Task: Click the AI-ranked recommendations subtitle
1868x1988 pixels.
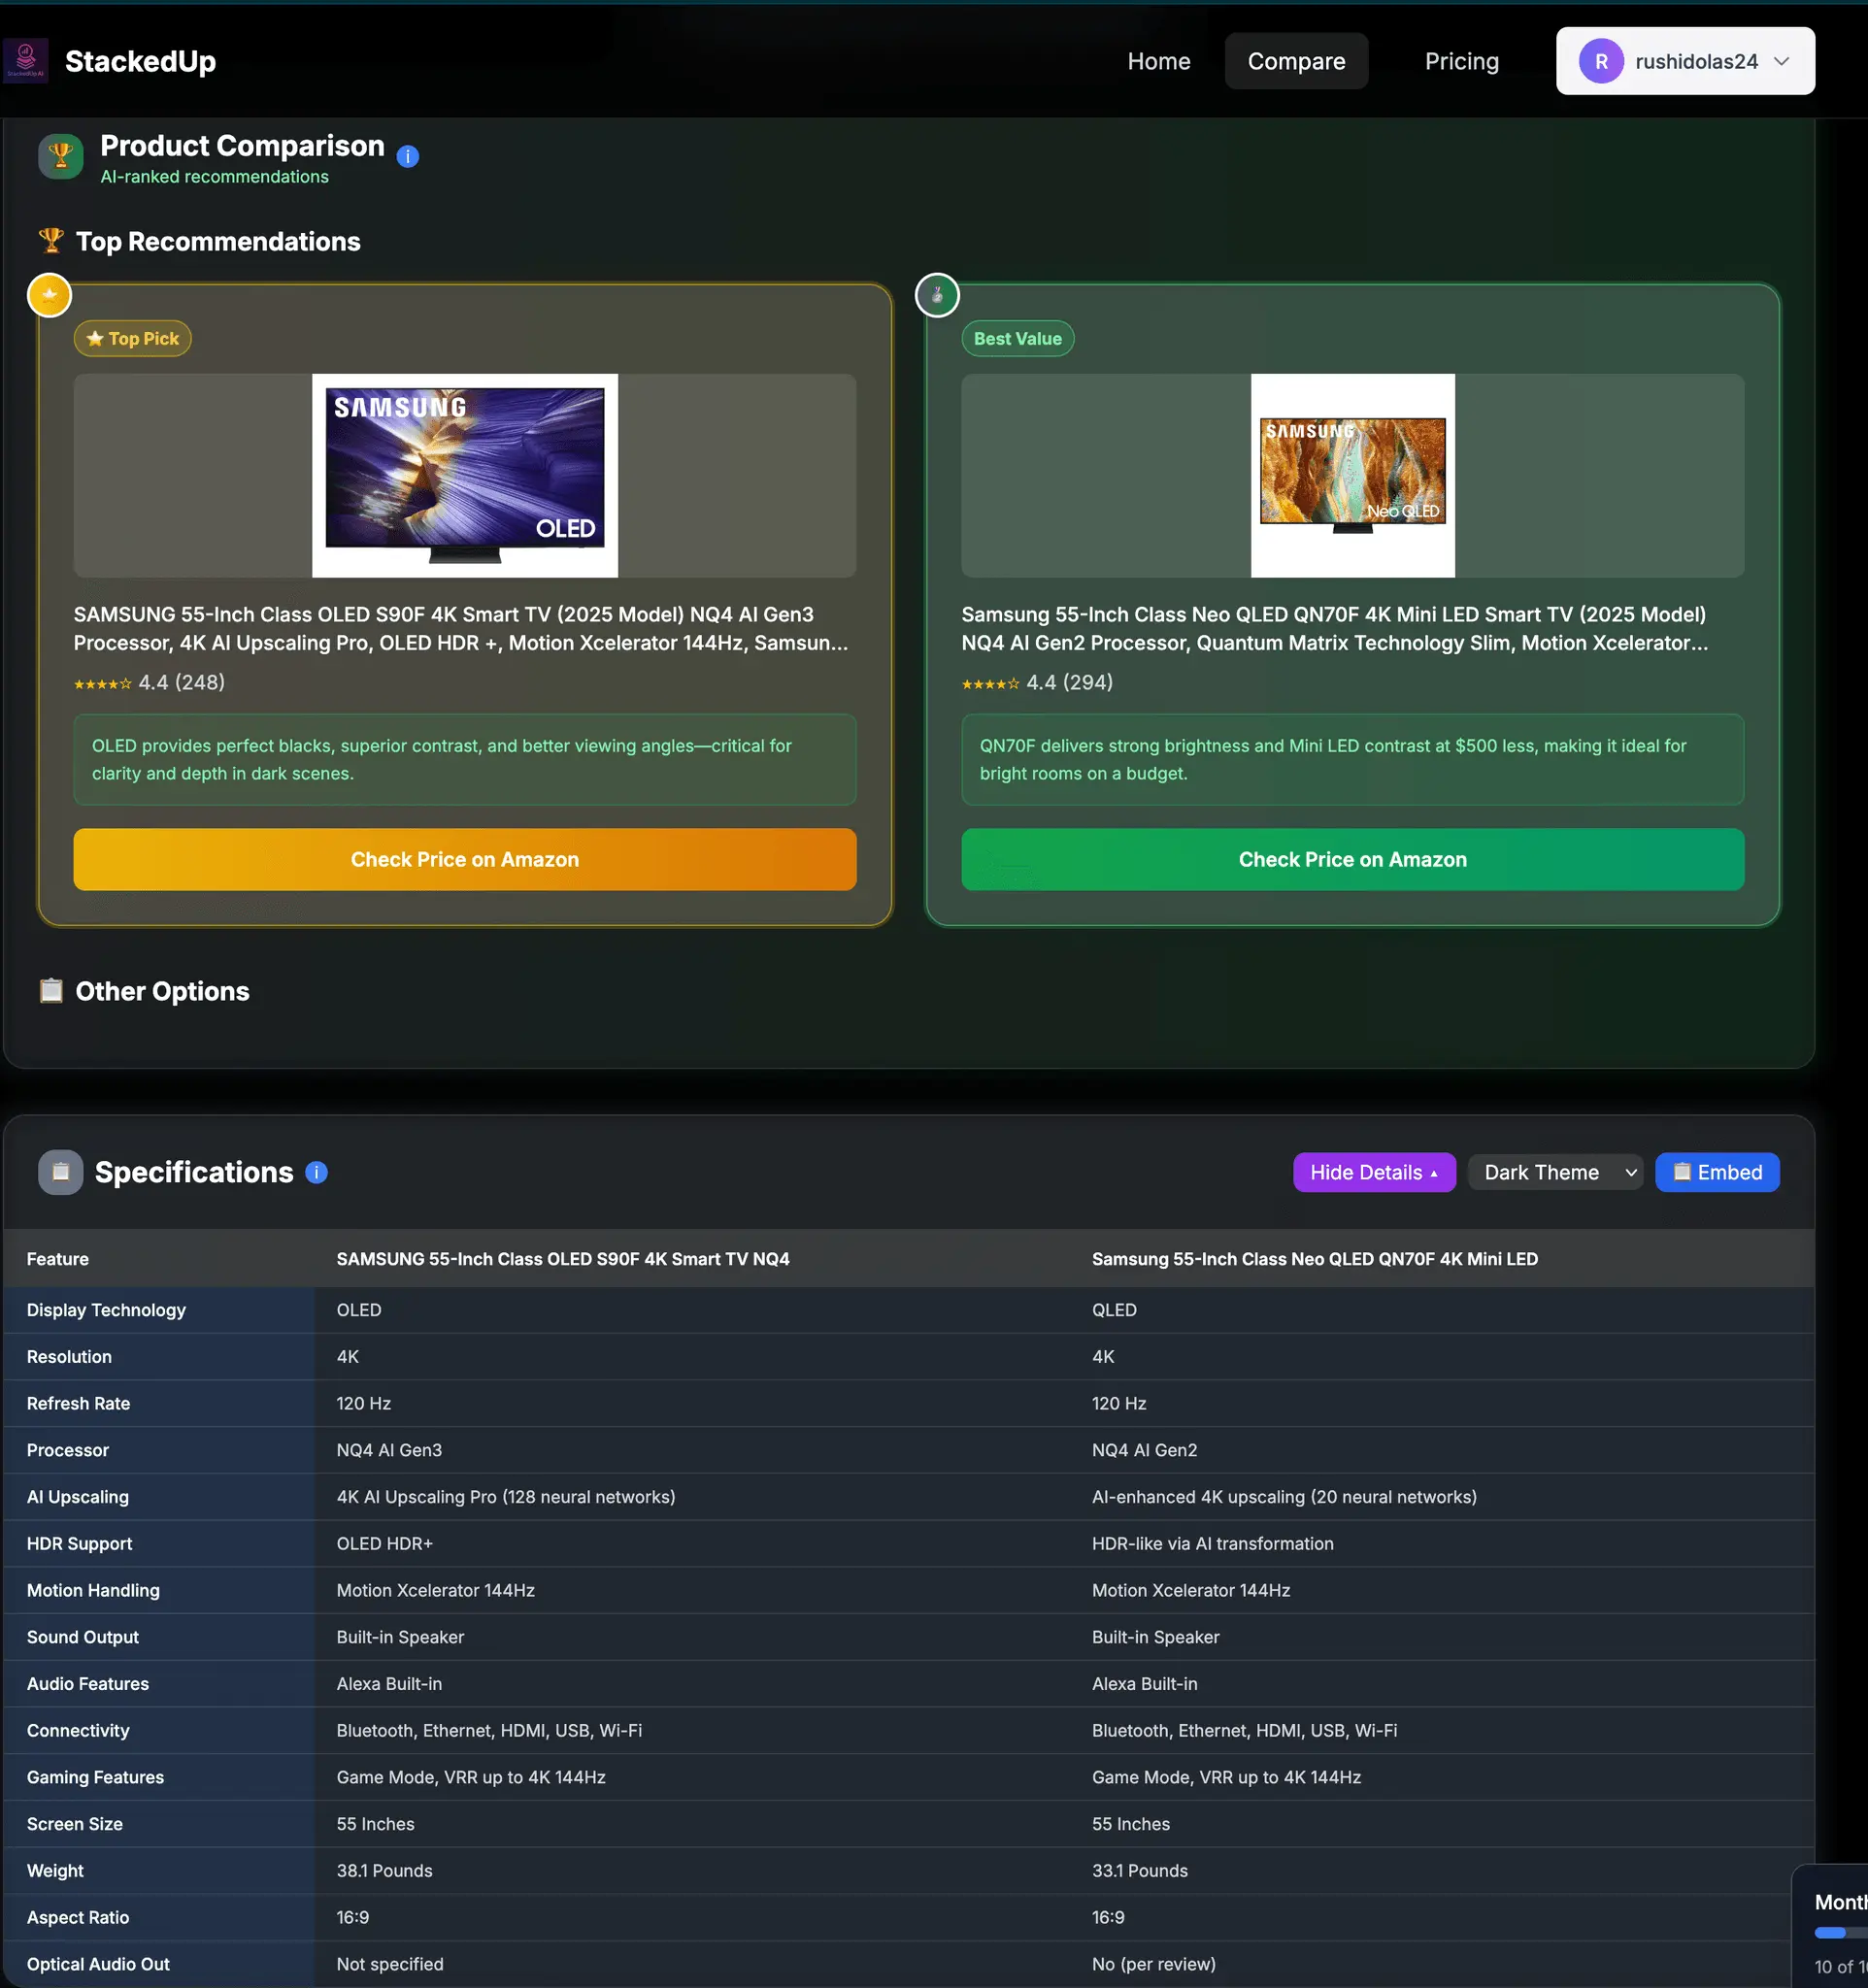Action: [214, 177]
